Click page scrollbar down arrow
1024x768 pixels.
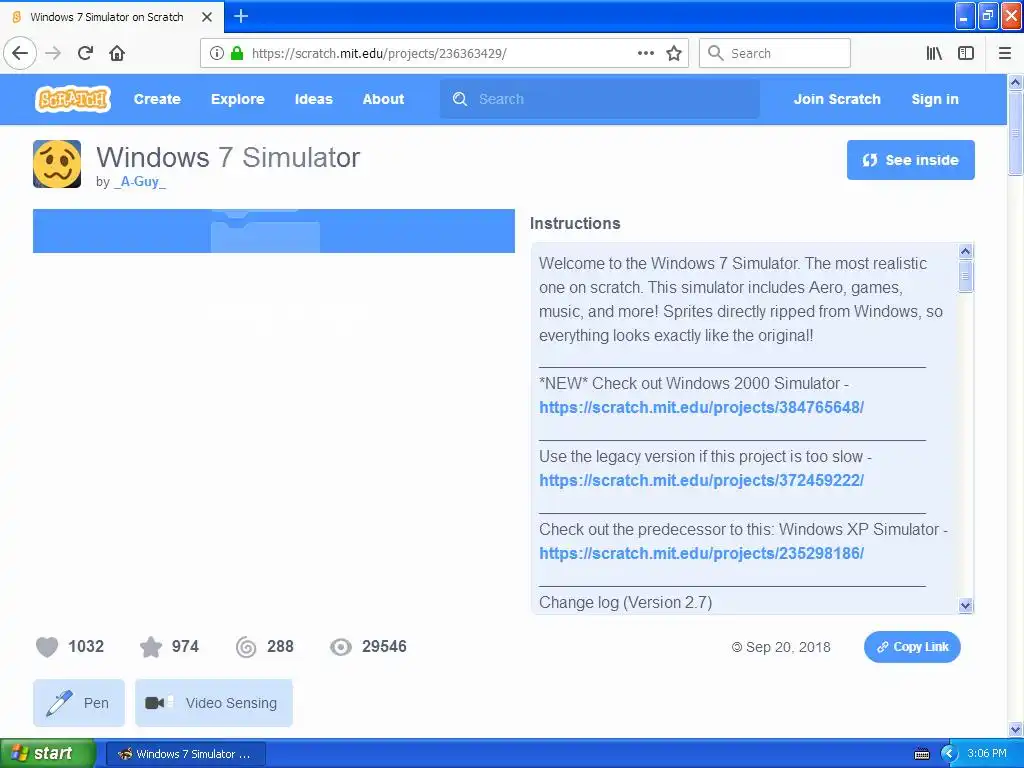pos(1016,729)
